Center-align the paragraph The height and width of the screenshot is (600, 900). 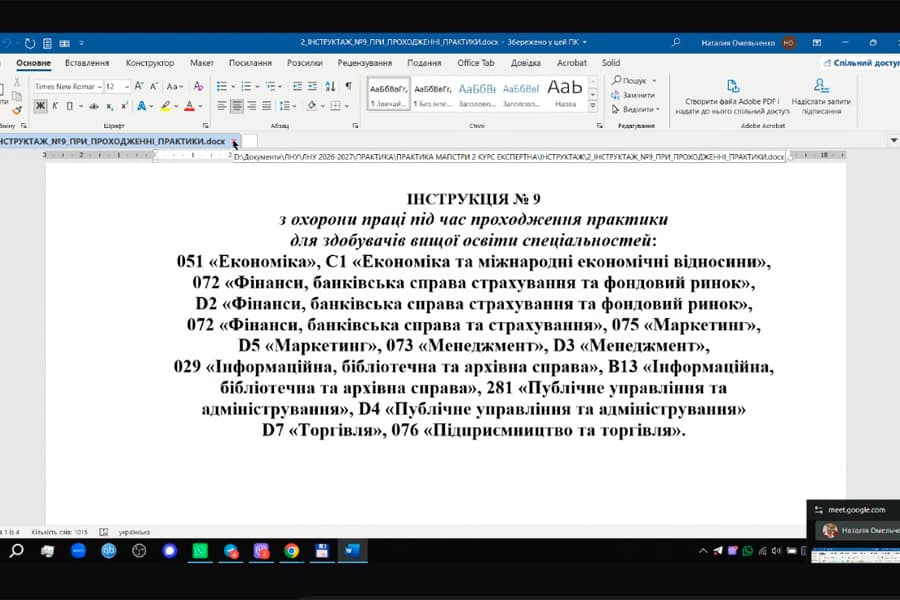[x=236, y=106]
